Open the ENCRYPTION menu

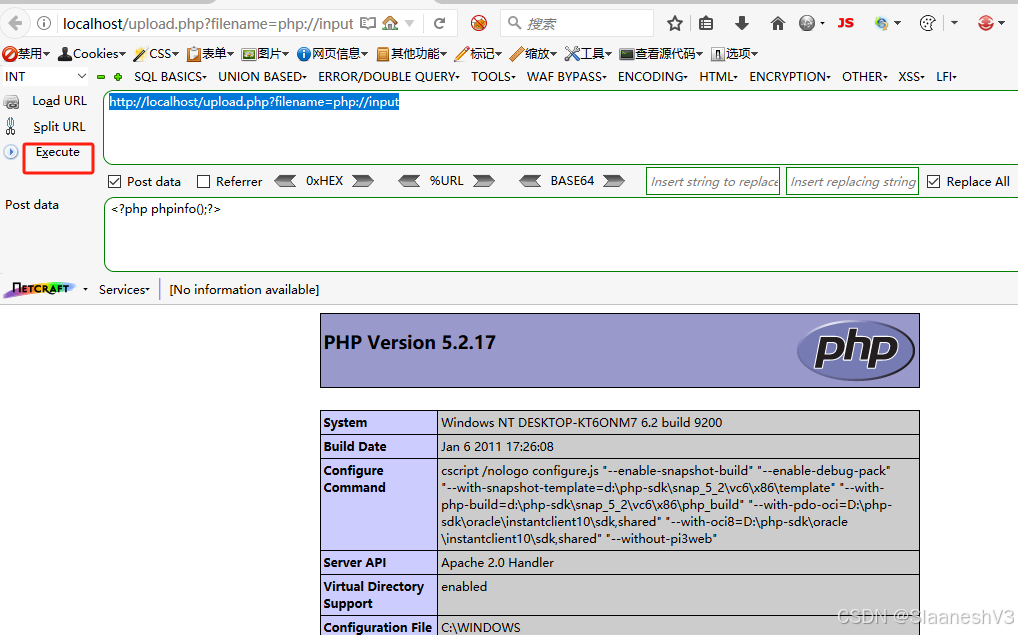pyautogui.click(x=790, y=77)
